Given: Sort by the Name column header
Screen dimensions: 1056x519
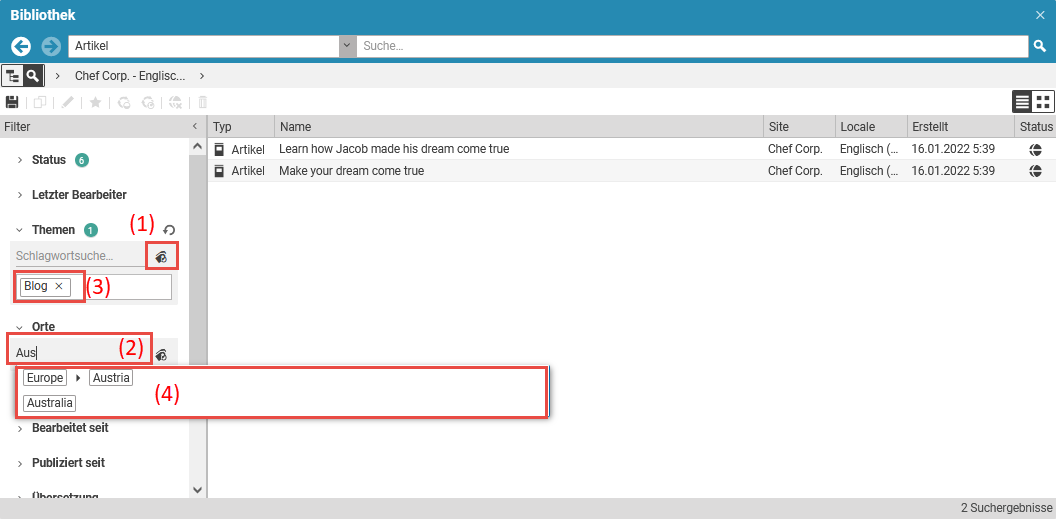Looking at the screenshot, I should (x=296, y=127).
